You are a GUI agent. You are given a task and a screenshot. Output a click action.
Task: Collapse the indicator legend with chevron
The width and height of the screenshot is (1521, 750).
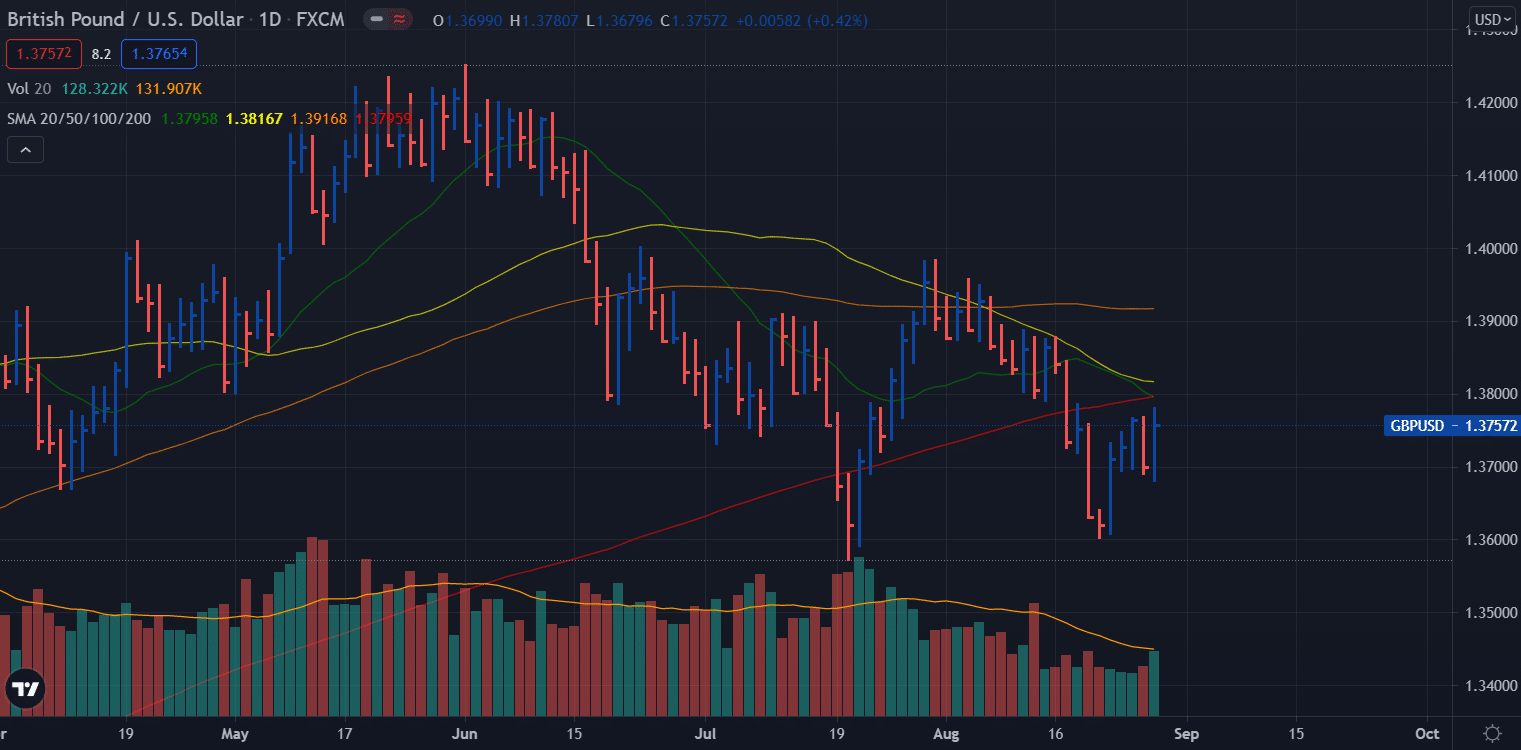[x=25, y=151]
